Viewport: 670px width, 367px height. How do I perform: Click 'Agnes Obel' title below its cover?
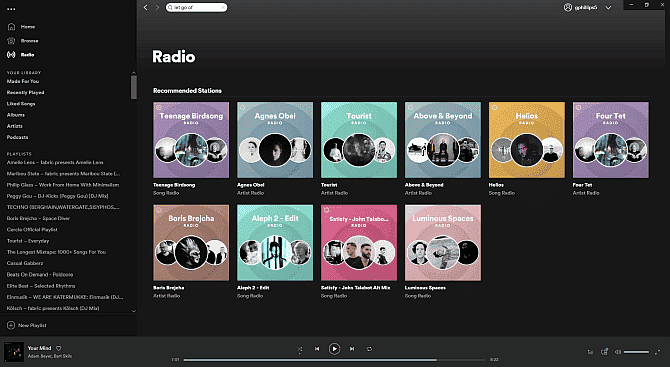[x=251, y=185]
